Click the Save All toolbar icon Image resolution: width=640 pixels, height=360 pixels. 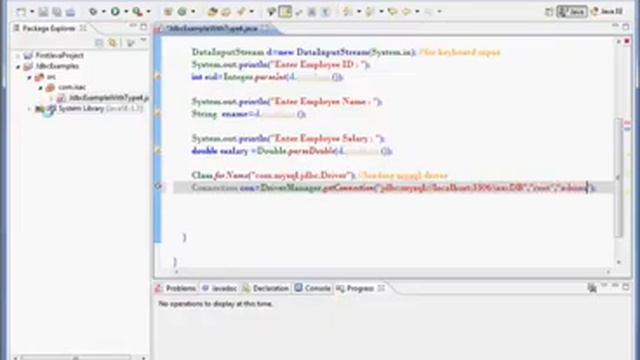coord(57,12)
